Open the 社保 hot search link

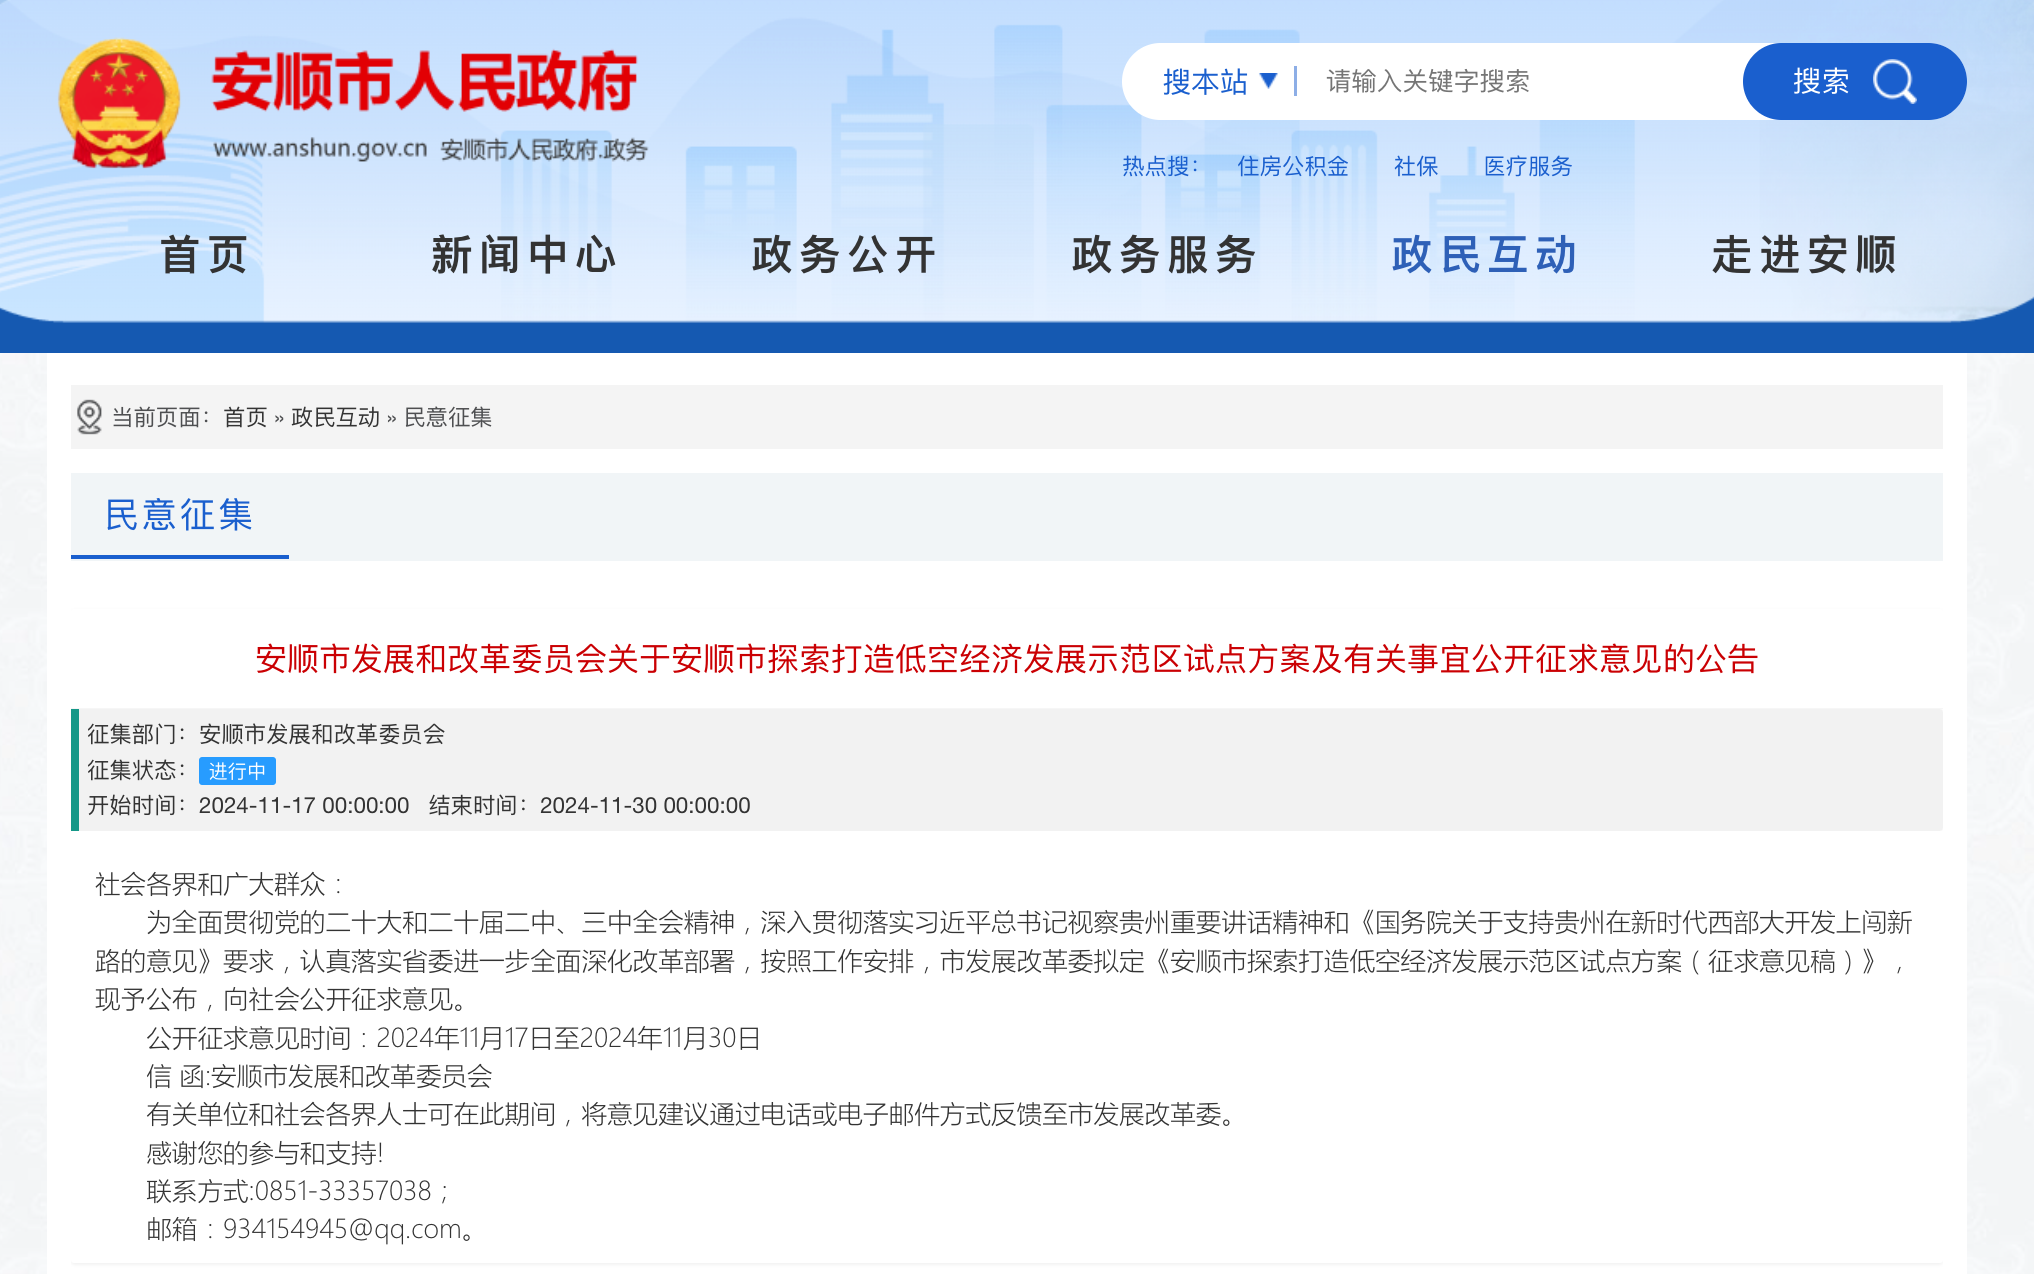pos(1415,166)
